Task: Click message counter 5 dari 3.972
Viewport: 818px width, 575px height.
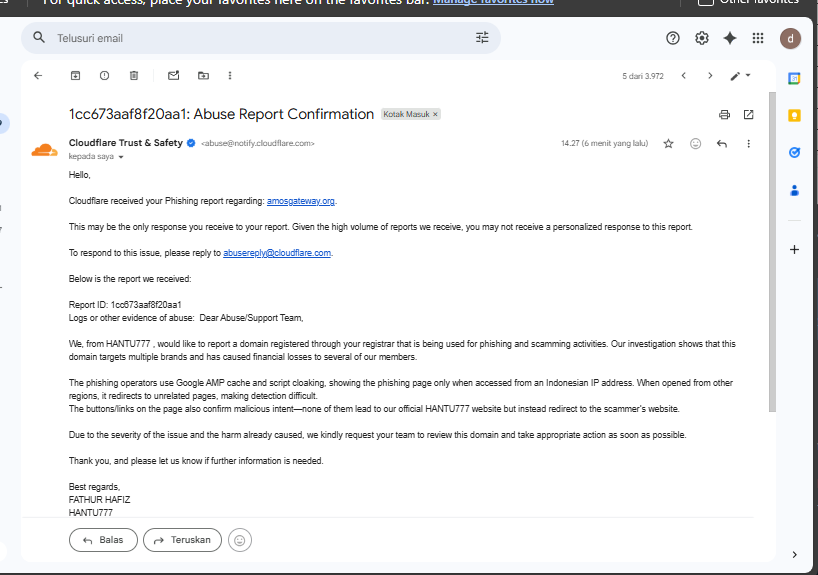Action: tap(643, 76)
